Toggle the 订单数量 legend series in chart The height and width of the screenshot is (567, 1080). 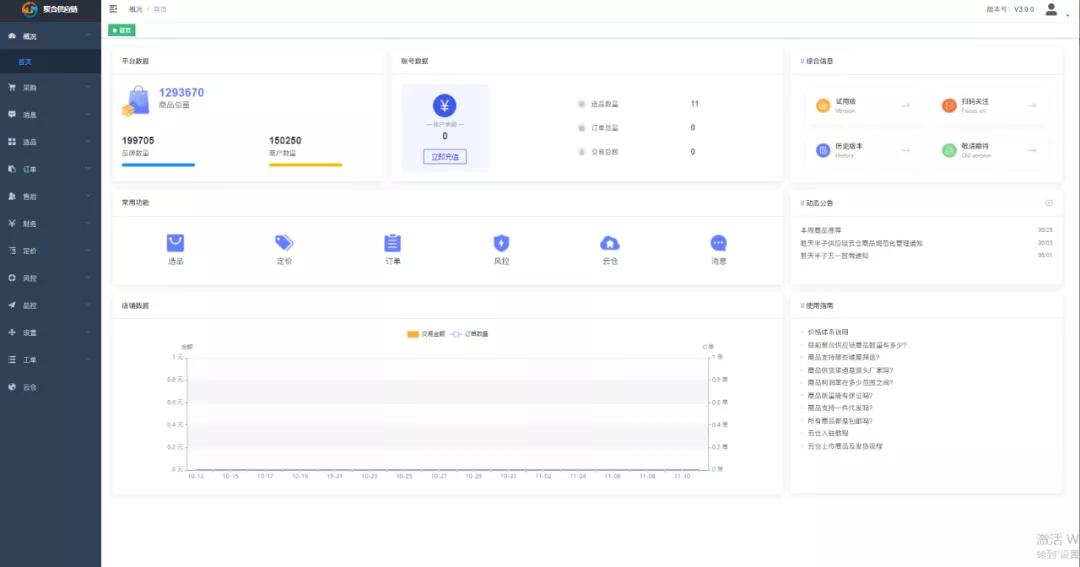tap(470, 334)
